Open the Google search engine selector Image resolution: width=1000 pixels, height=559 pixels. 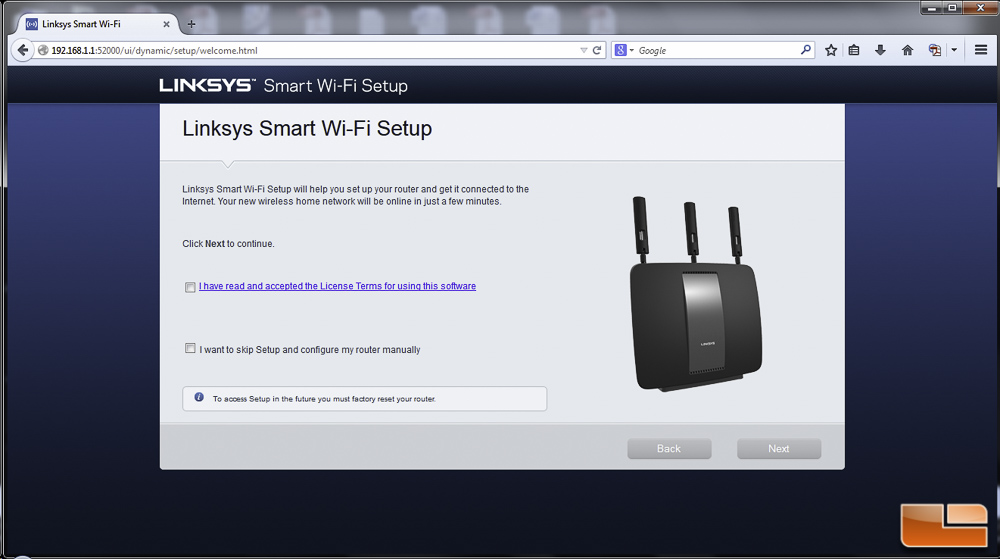tap(624, 50)
